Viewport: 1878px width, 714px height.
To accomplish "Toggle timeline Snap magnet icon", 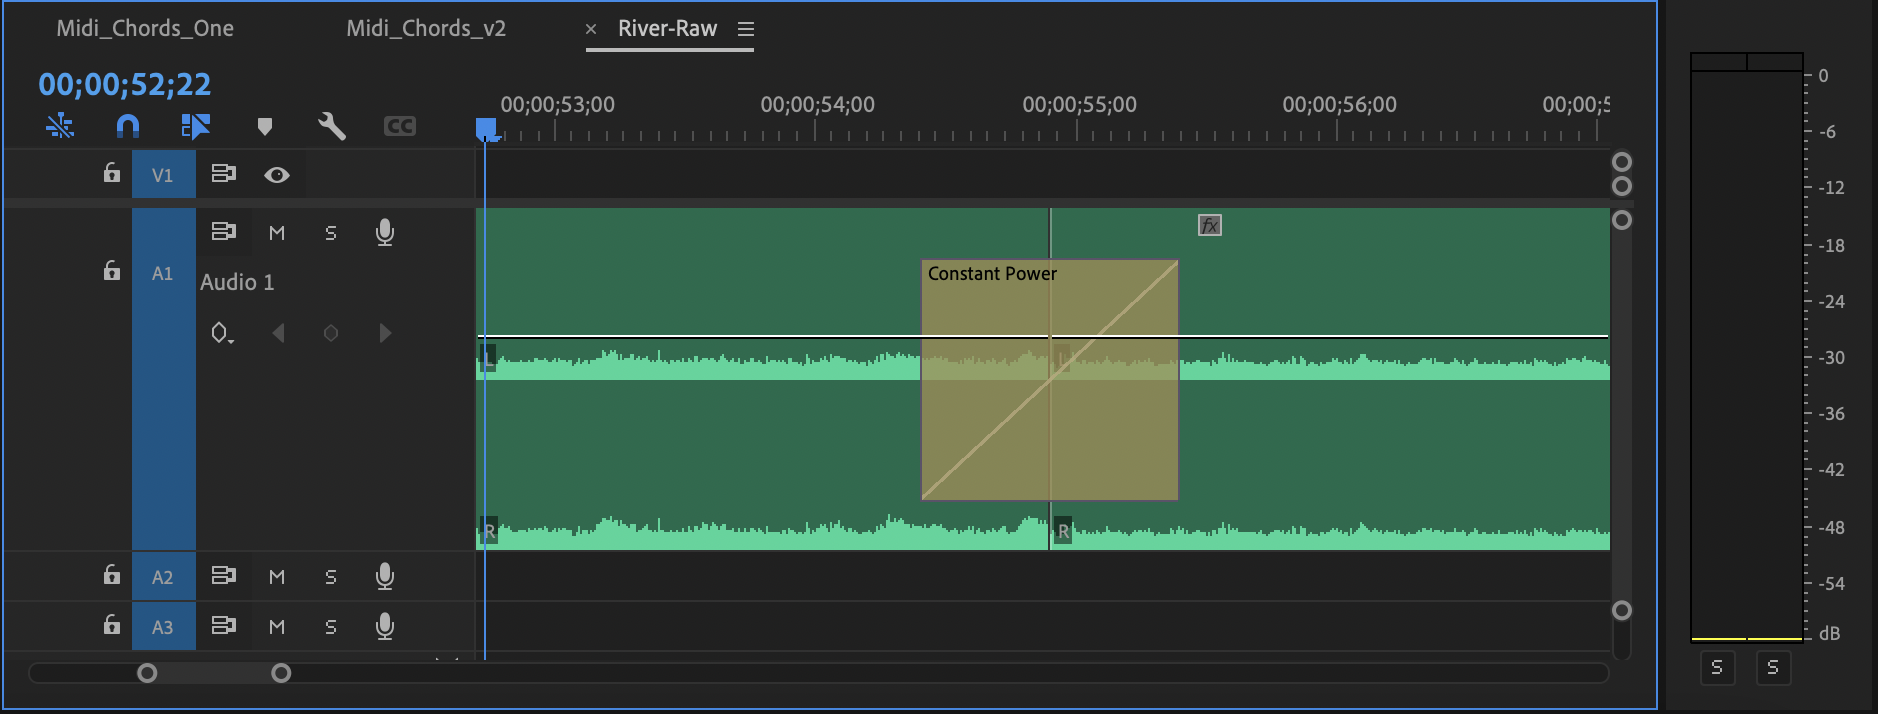I will [128, 126].
